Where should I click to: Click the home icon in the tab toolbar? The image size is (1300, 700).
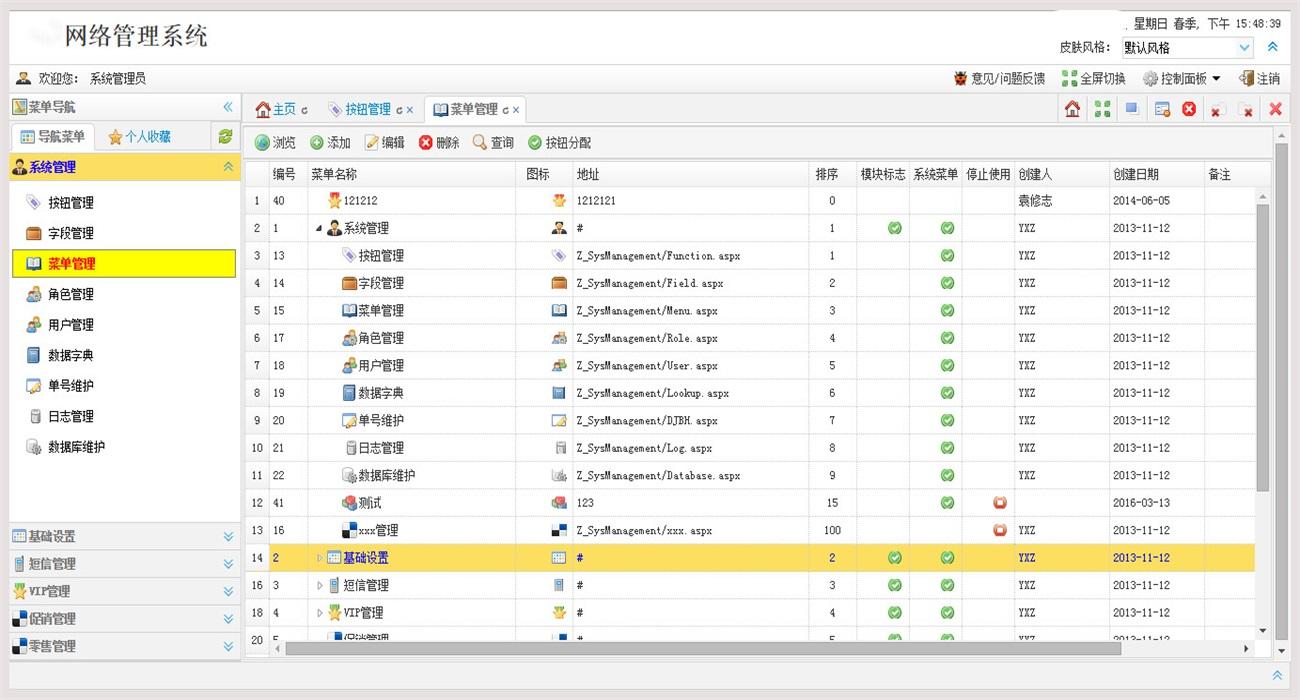tap(1072, 110)
